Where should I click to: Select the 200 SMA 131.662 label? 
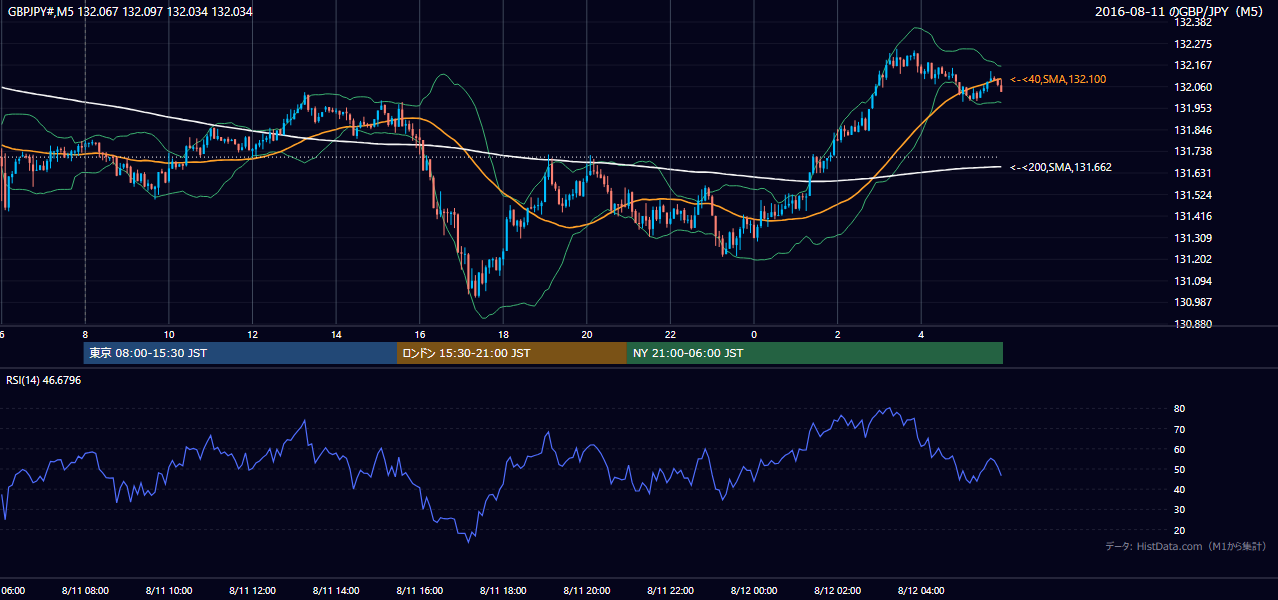[x=1061, y=167]
